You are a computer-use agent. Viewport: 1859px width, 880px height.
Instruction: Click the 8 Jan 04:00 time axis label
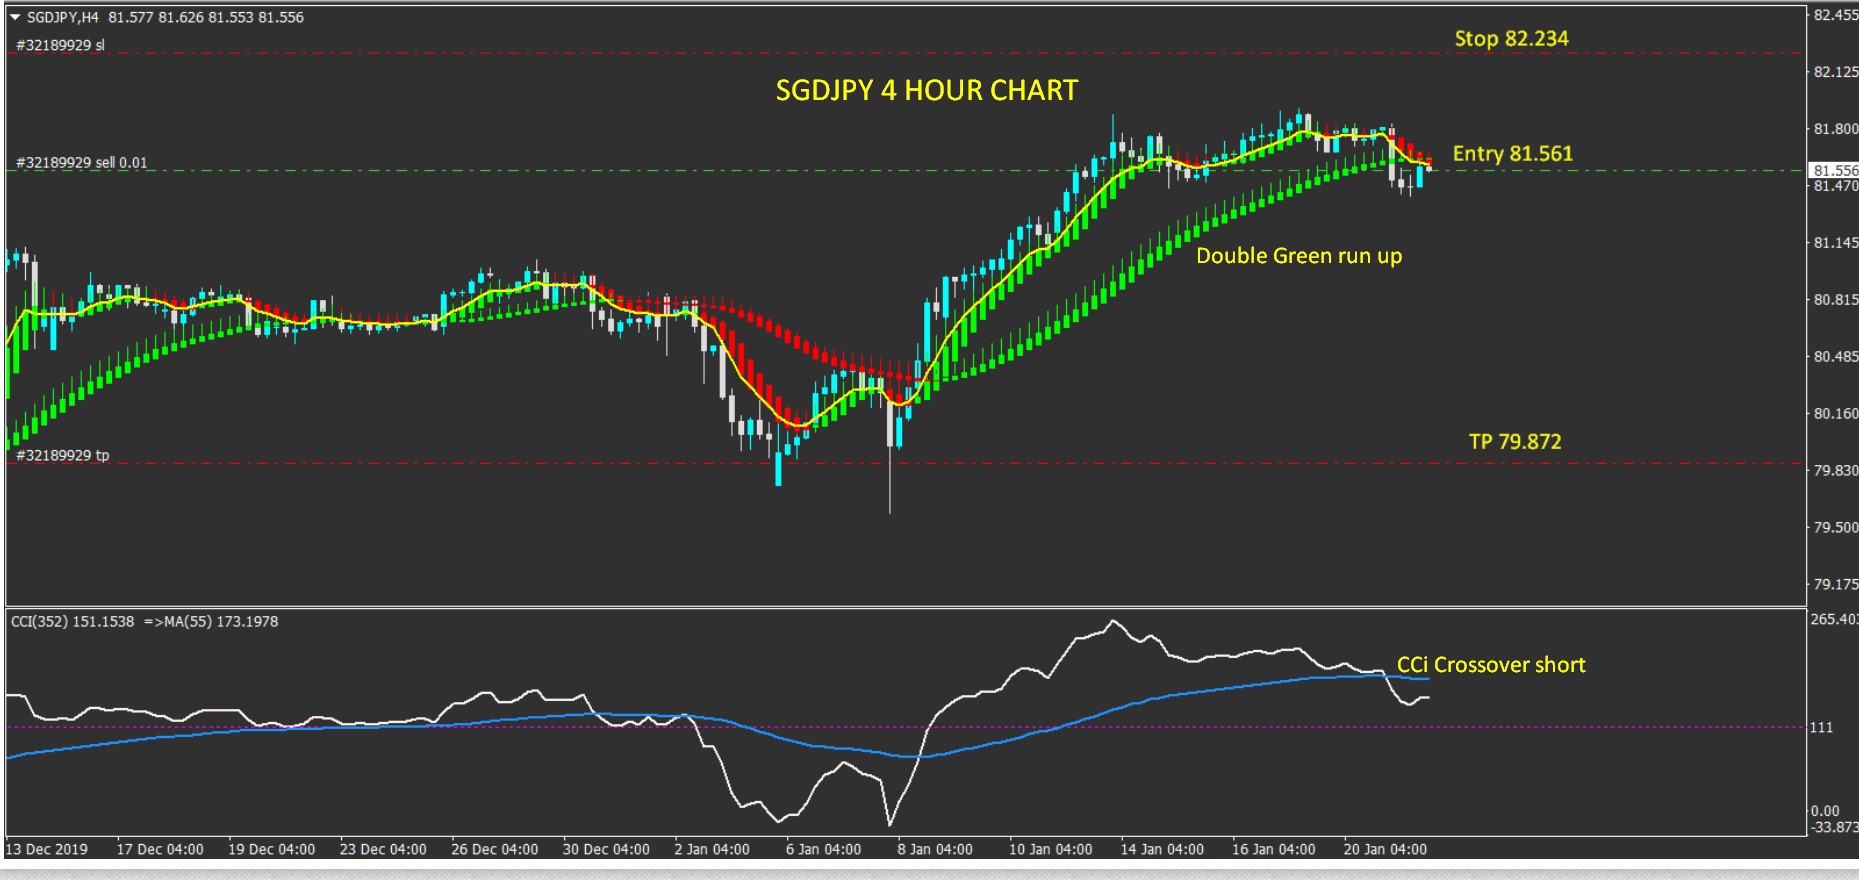pyautogui.click(x=935, y=849)
